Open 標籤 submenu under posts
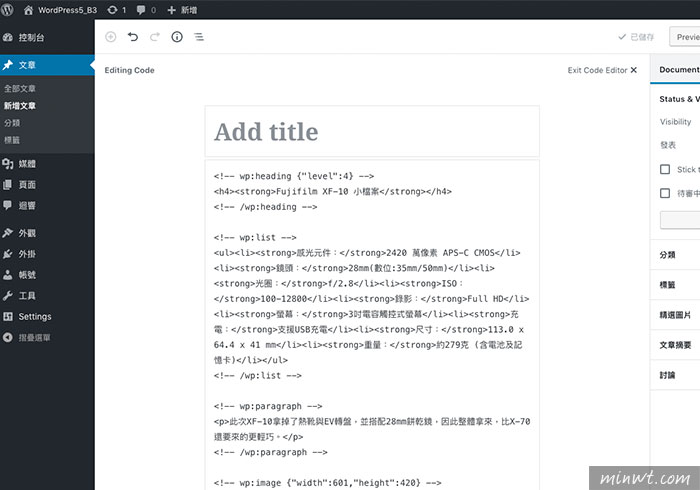The image size is (700, 490). 12,140
